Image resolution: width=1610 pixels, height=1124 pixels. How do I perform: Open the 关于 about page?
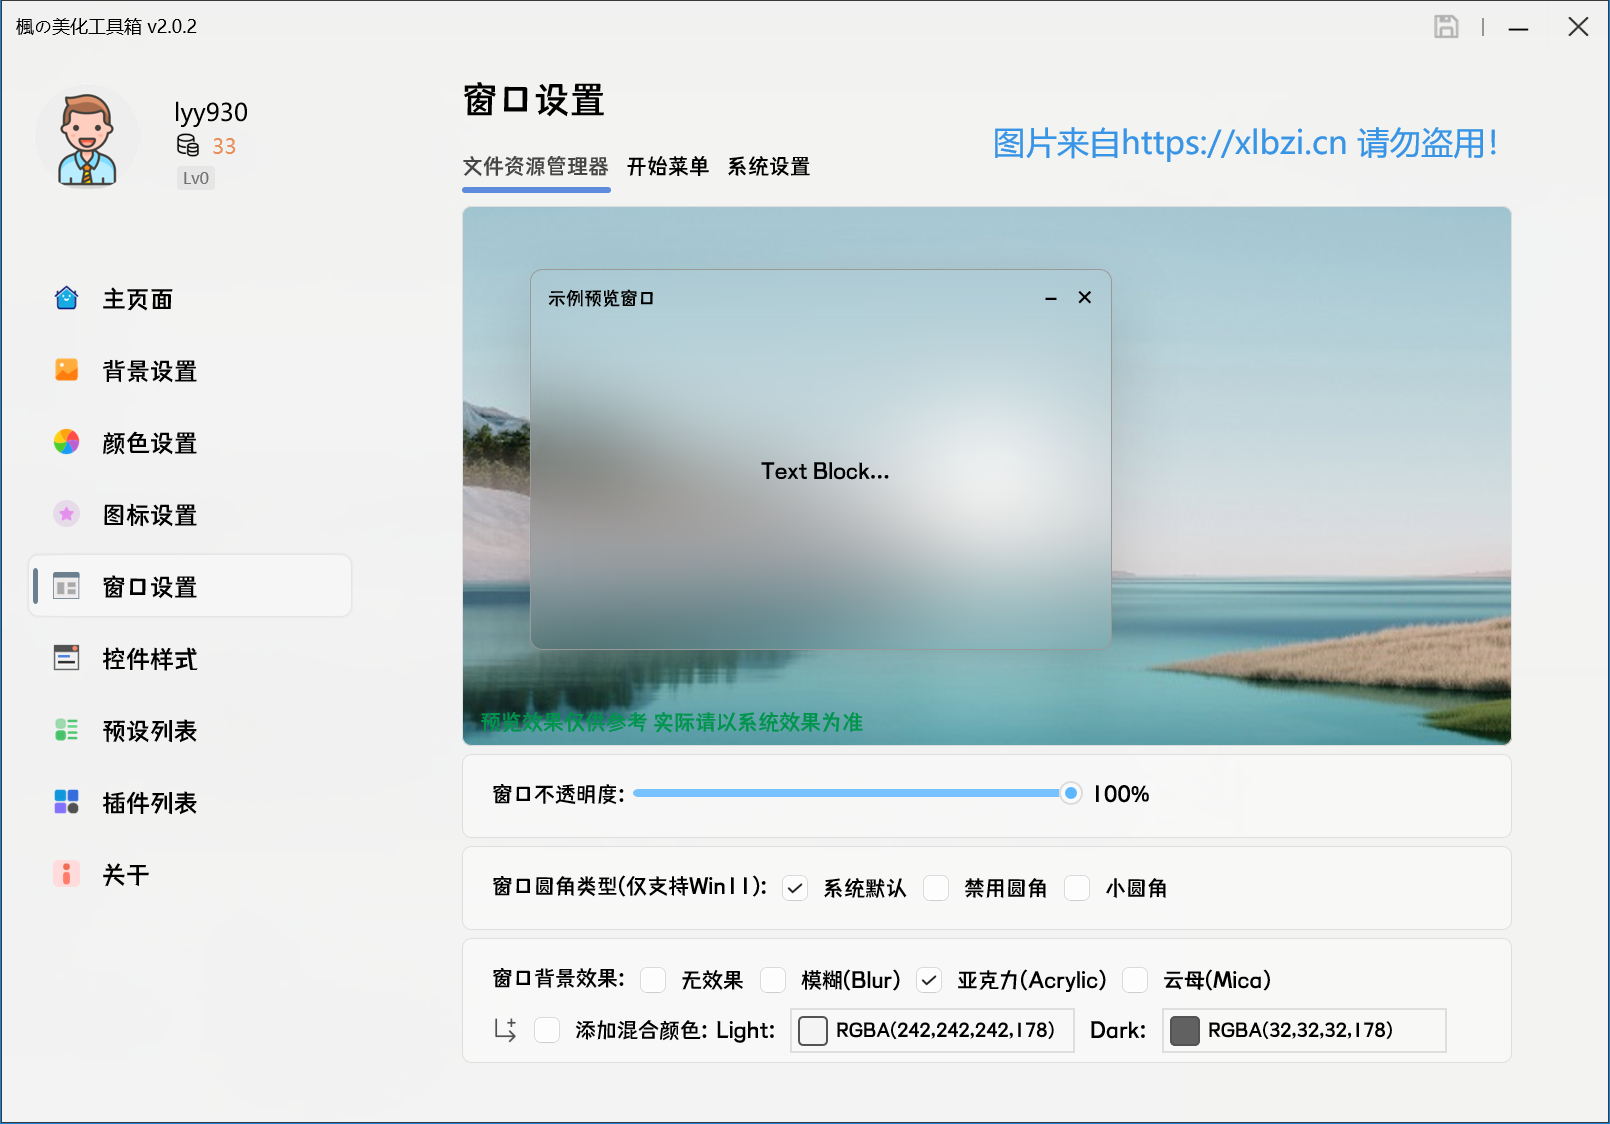tap(125, 874)
